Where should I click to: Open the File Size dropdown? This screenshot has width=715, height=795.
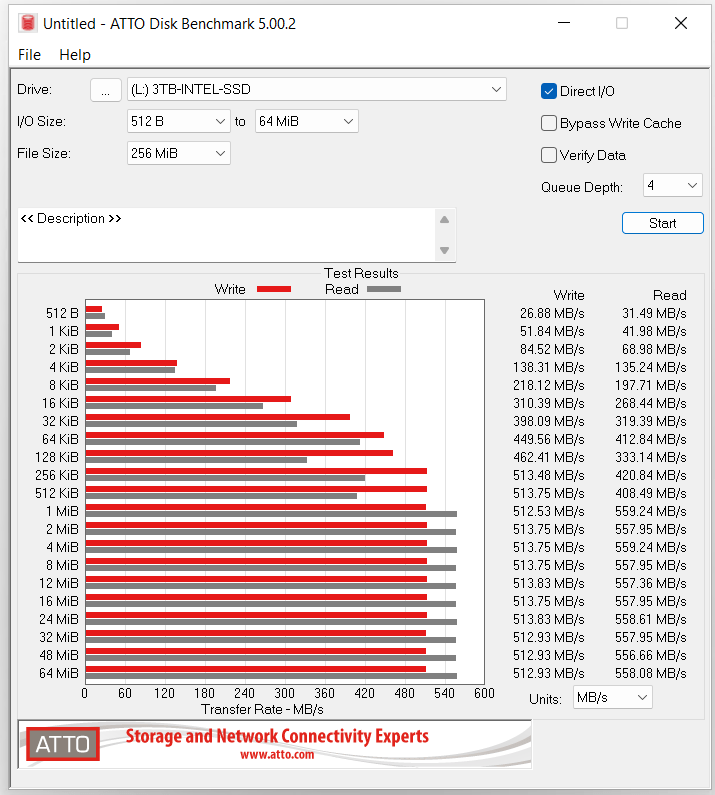click(179, 153)
